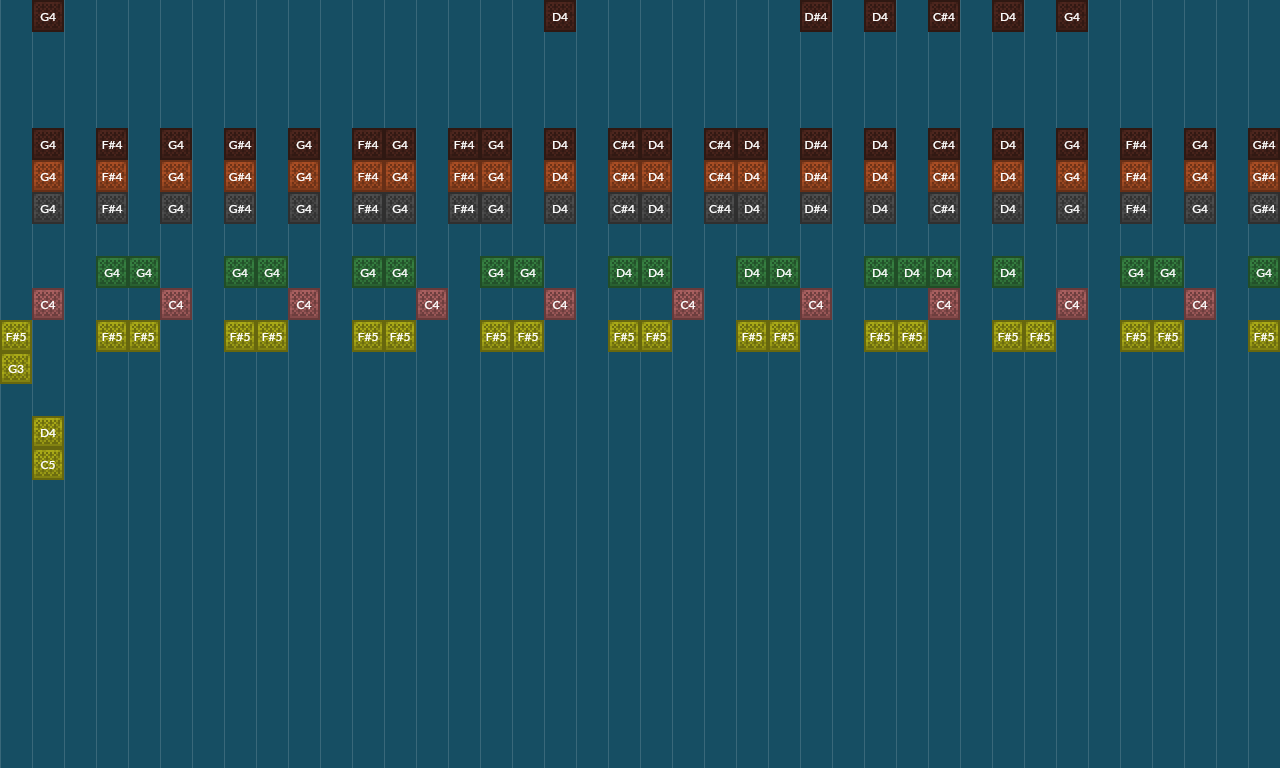Select the leftmost G4 in the top row

(48, 17)
